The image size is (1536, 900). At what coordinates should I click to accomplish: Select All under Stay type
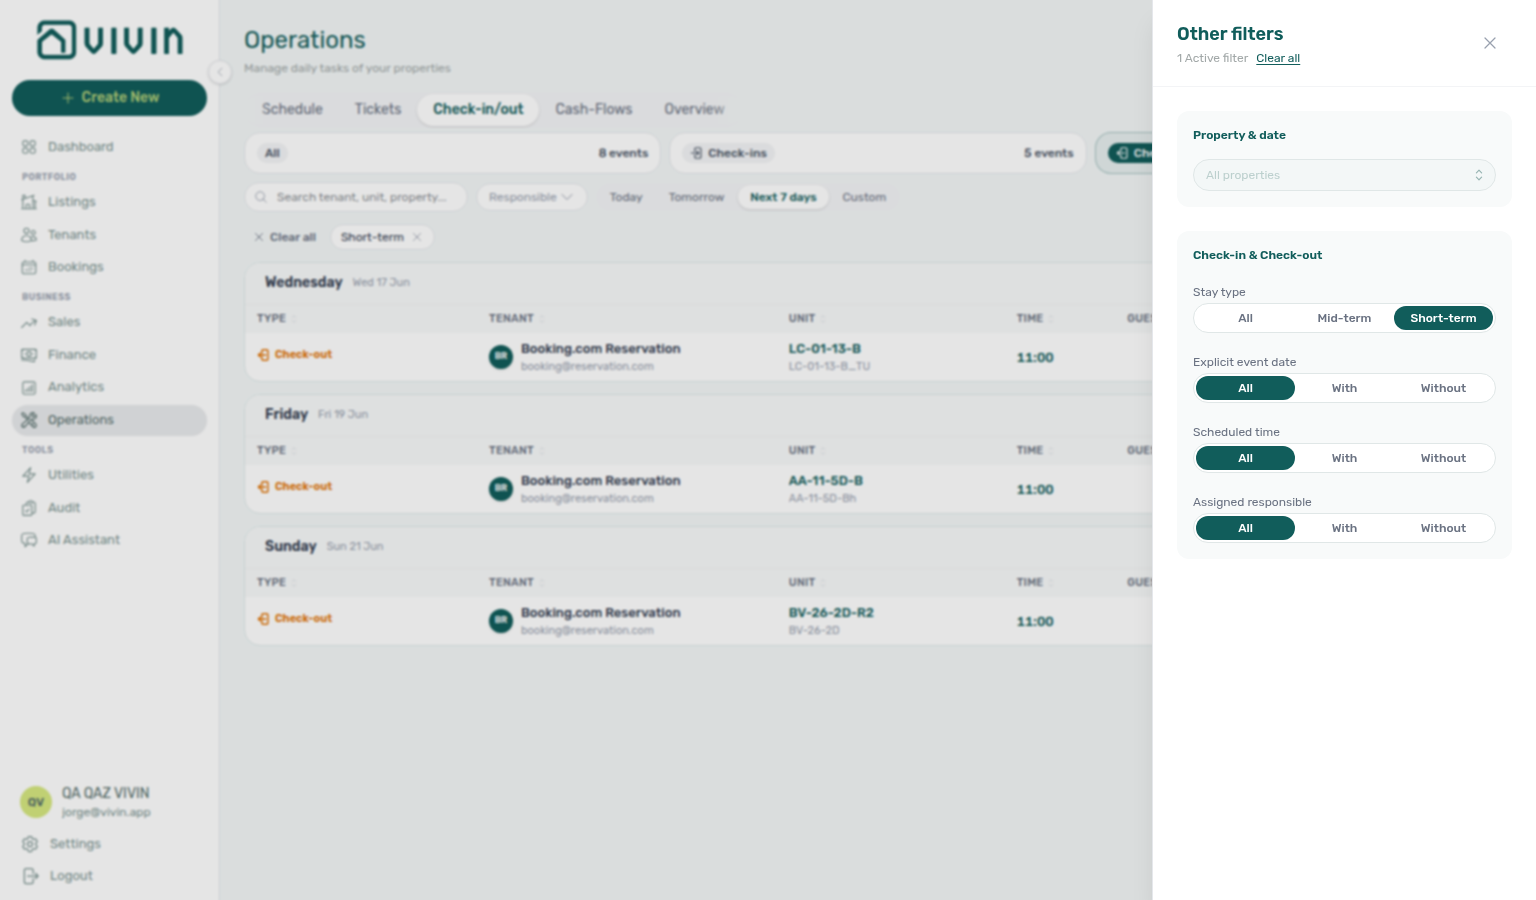coord(1245,318)
